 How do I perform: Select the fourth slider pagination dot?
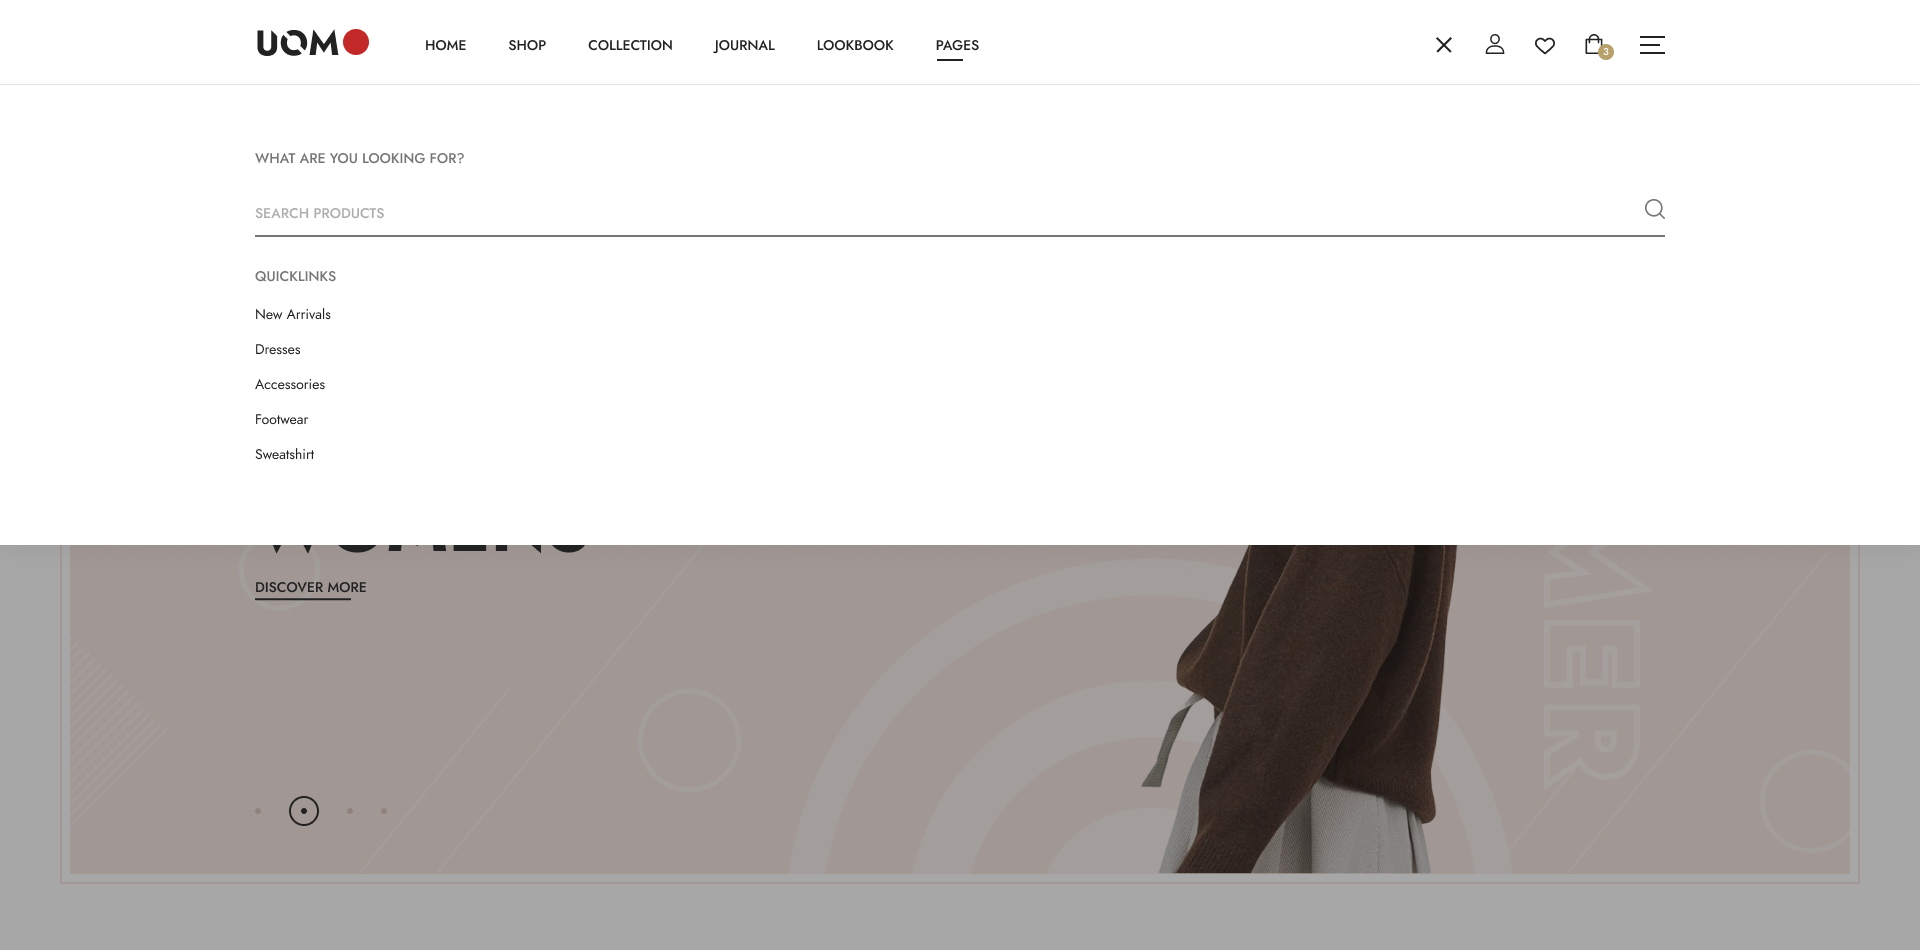(x=384, y=811)
